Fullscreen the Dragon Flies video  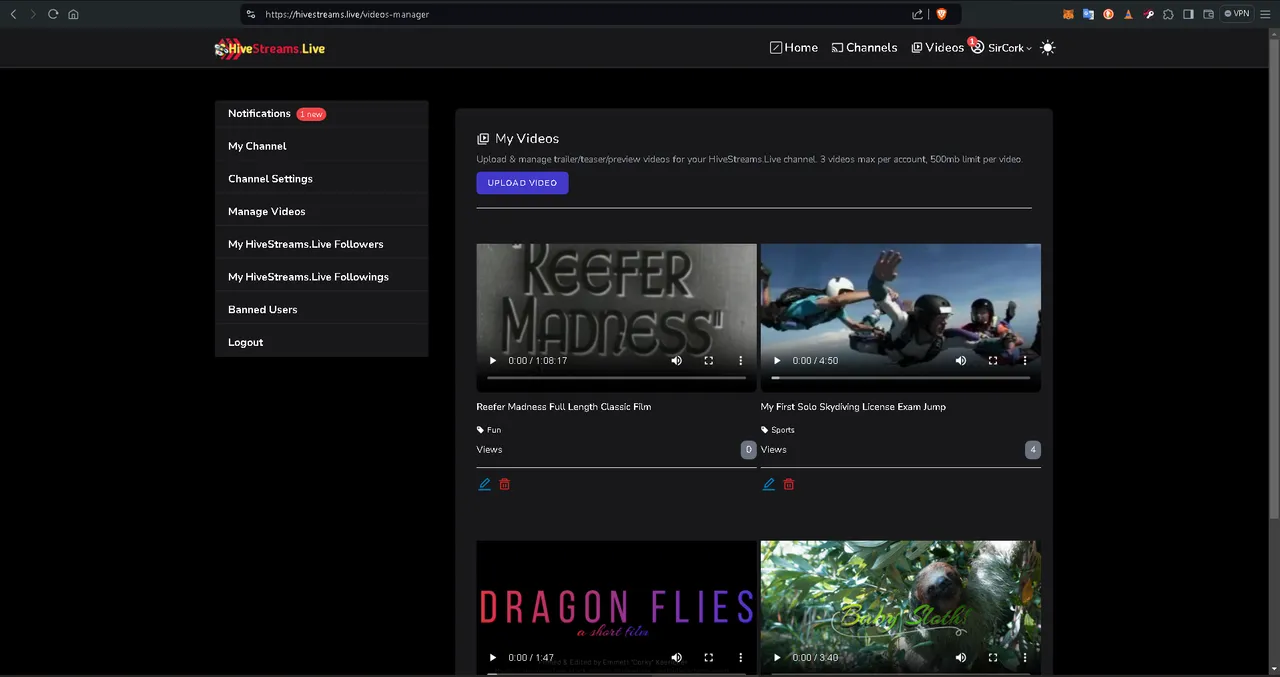[709, 658]
